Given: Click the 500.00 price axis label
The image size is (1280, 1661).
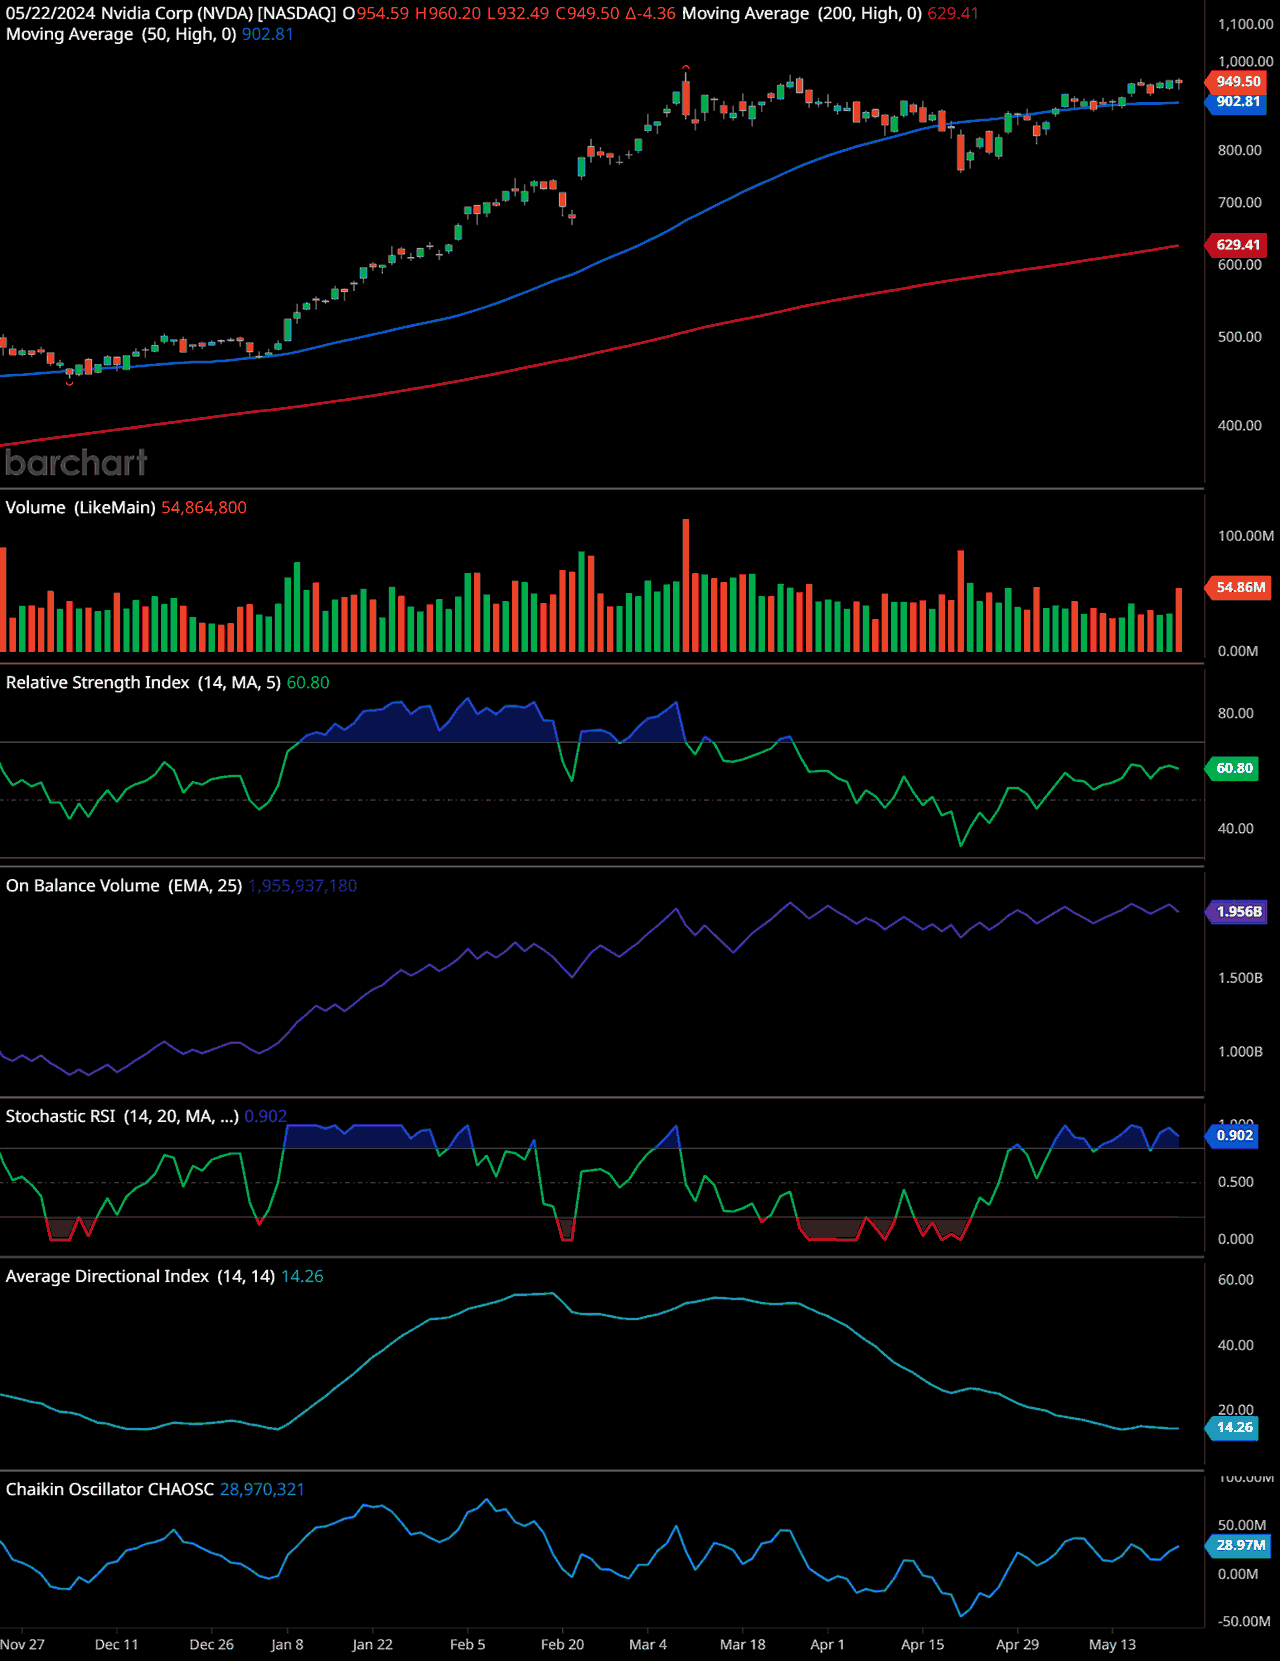Looking at the screenshot, I should (x=1240, y=337).
